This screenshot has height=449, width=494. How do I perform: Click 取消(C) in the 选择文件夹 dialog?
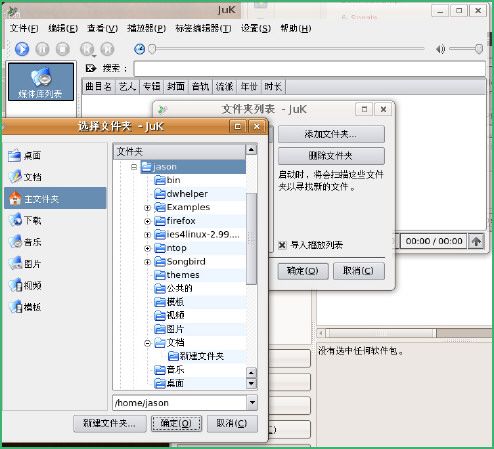coord(232,424)
